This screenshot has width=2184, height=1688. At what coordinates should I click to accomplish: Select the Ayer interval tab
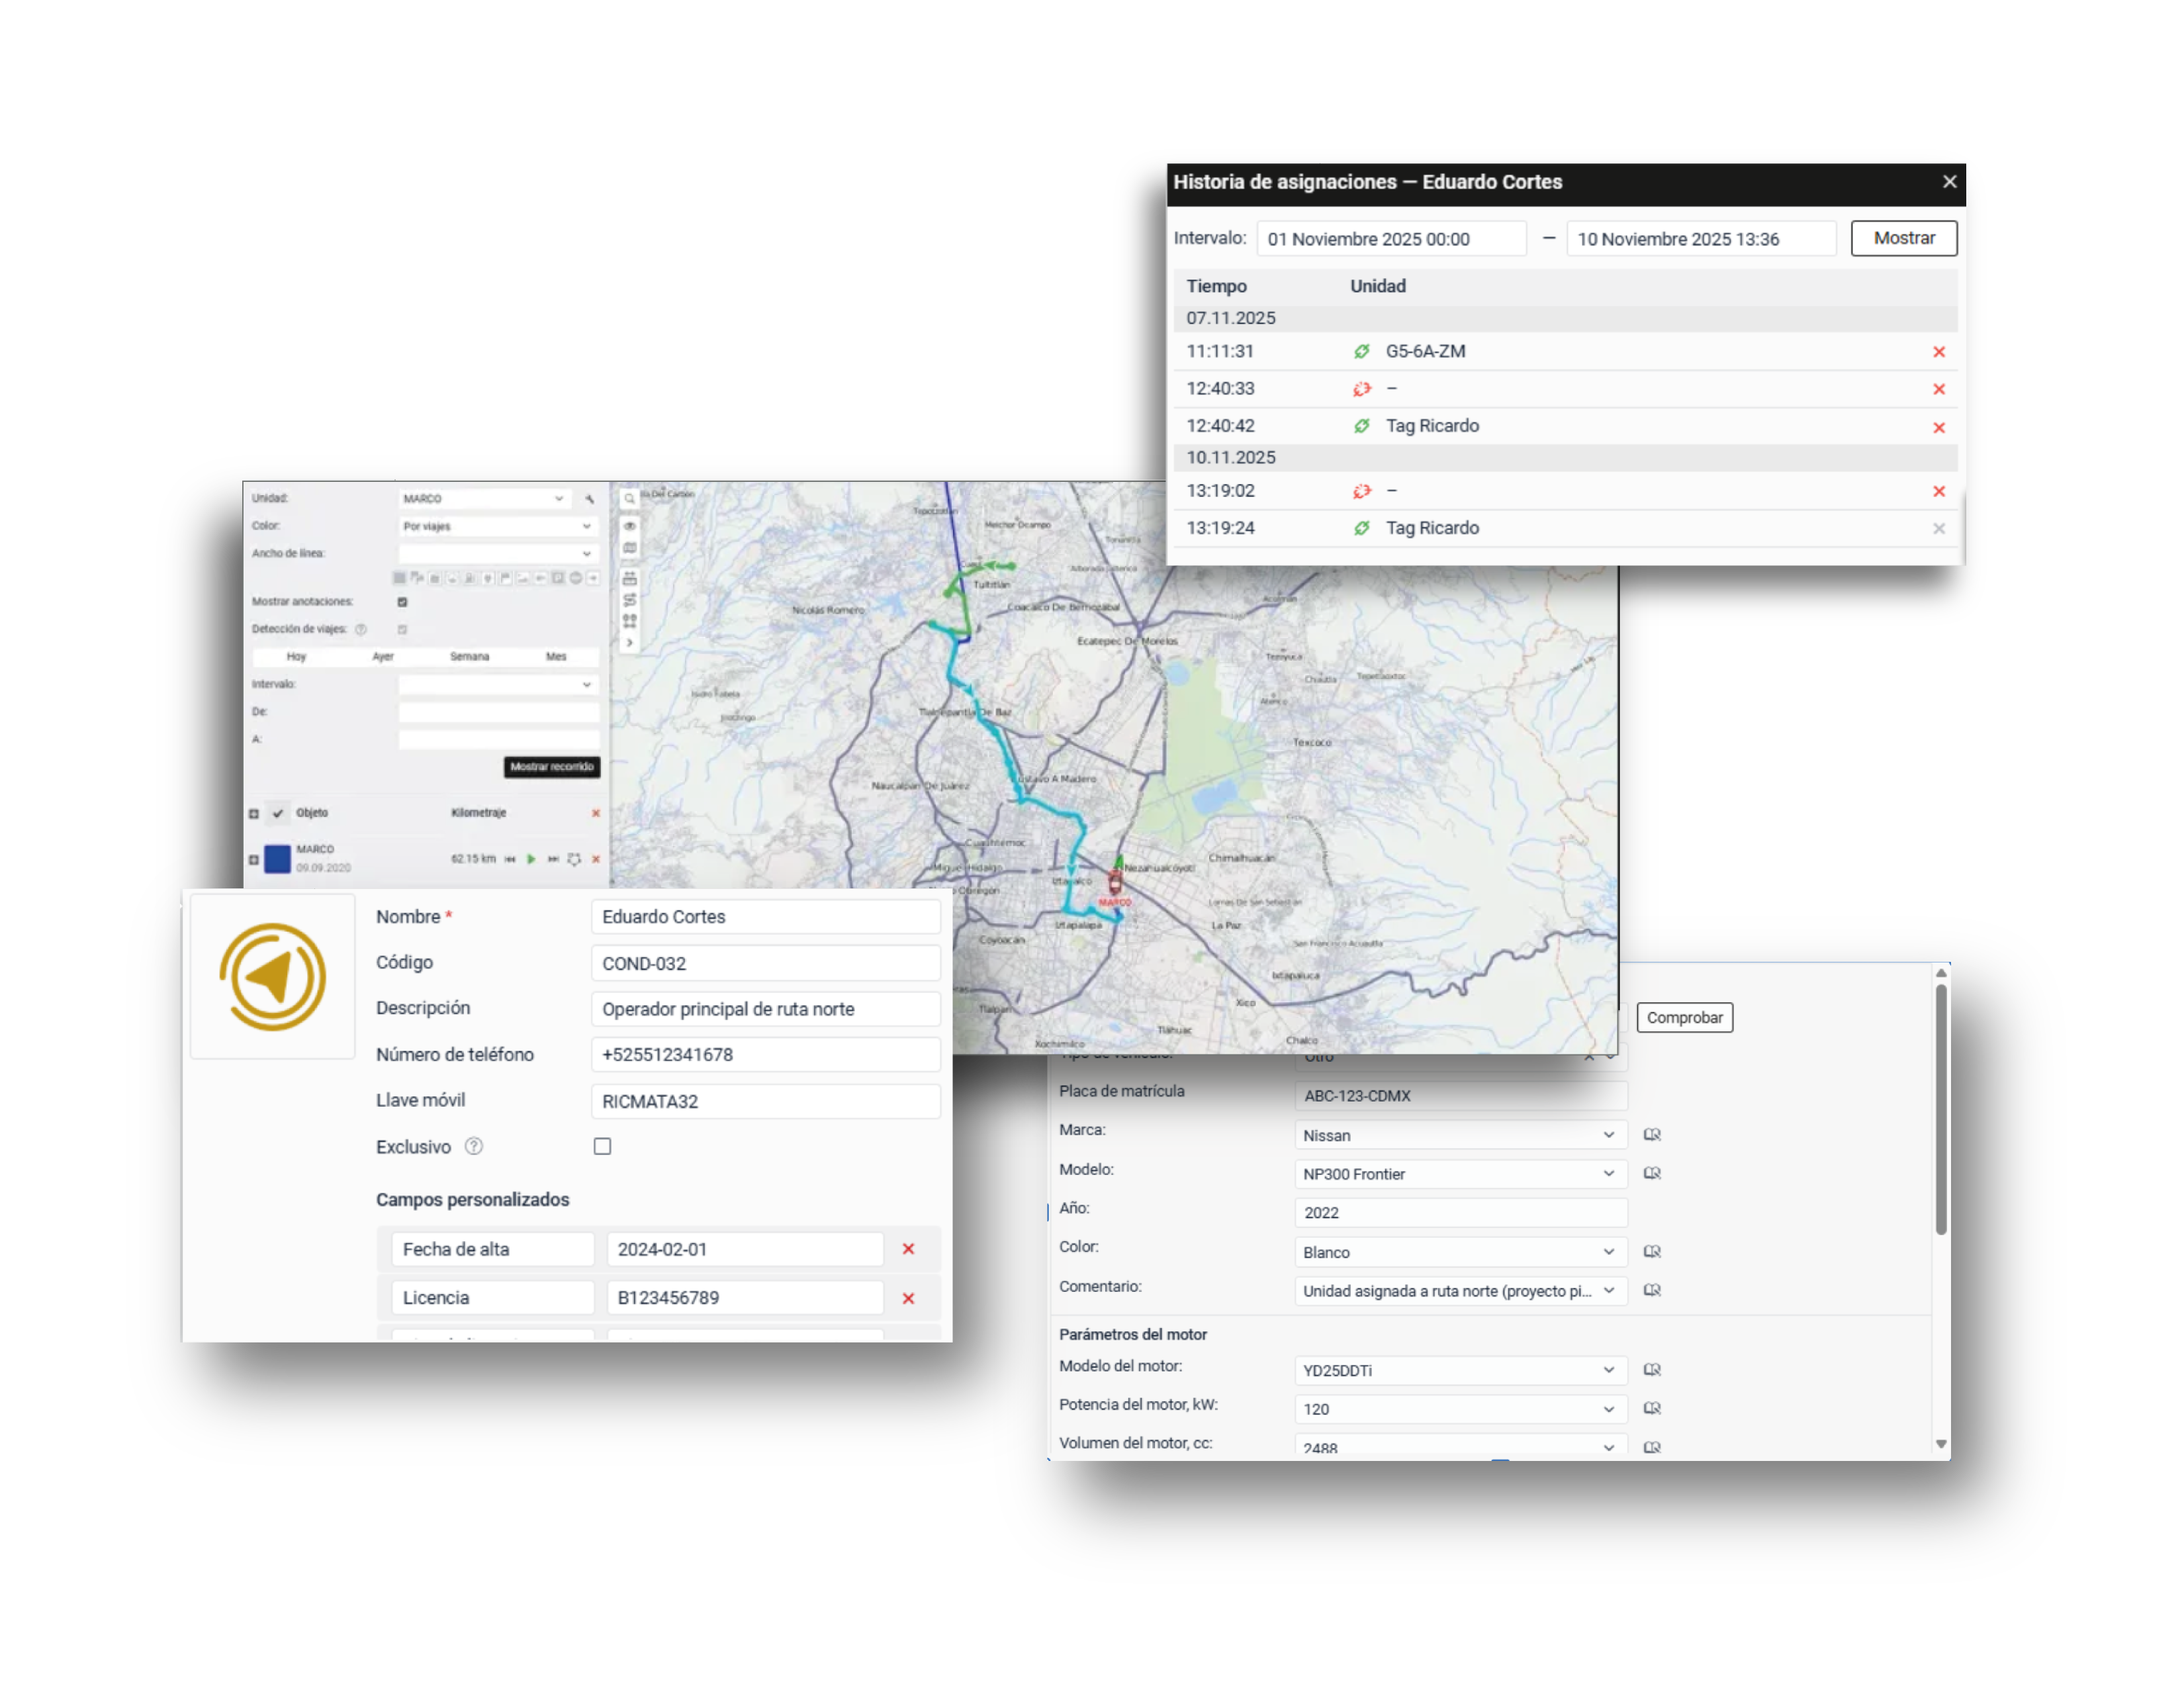pos(383,657)
